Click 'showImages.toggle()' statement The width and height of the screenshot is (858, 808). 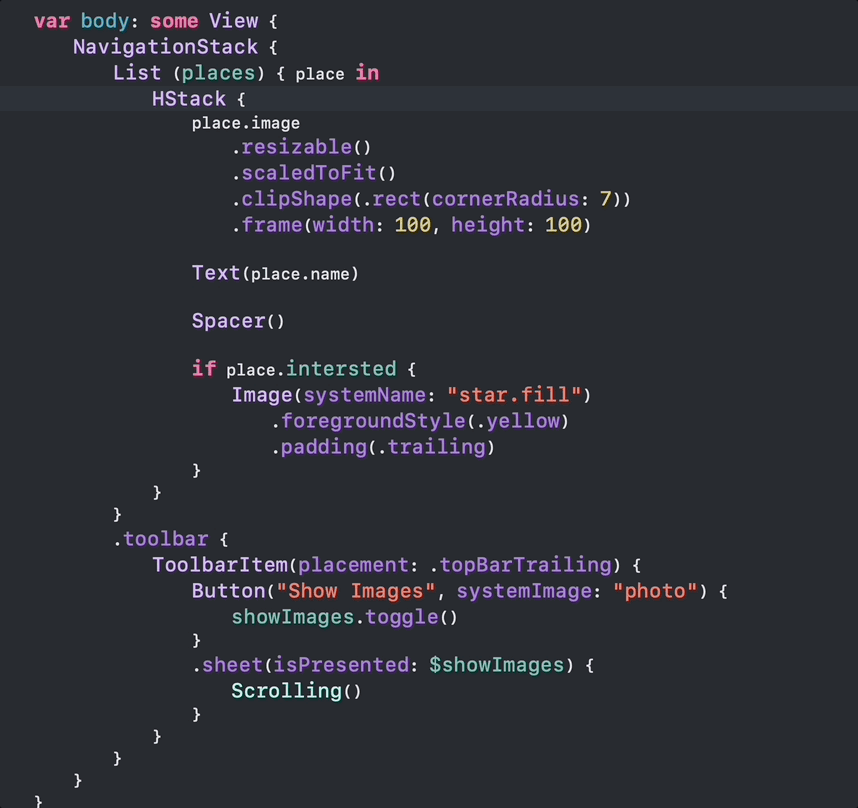(x=344, y=618)
